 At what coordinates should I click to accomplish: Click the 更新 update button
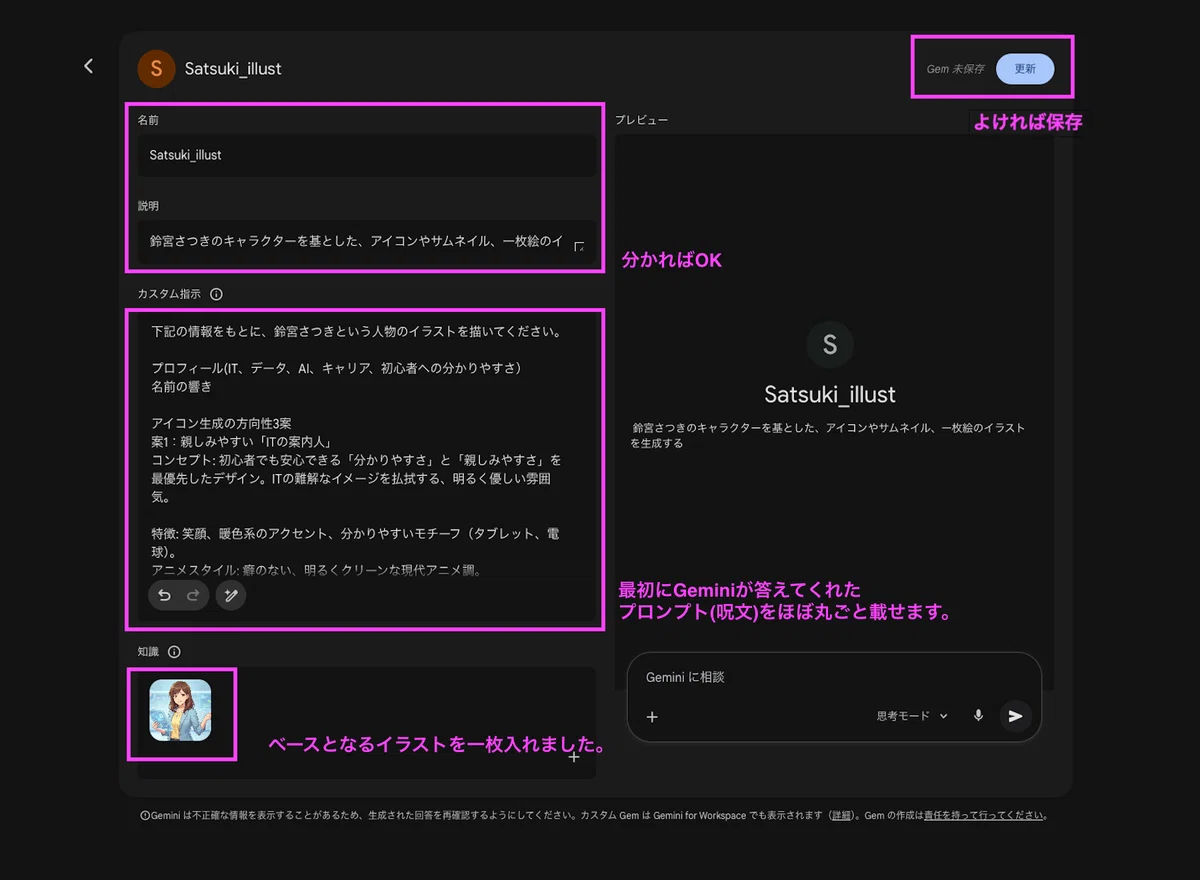pyautogui.click(x=1025, y=69)
